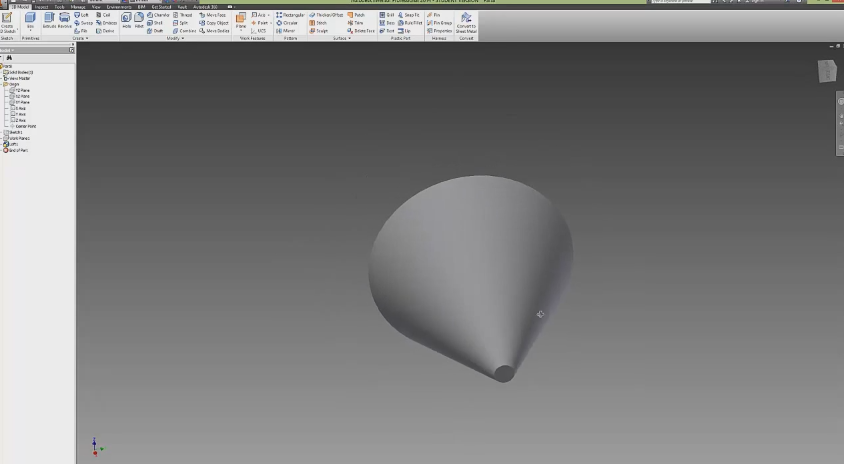
Task: Apply the Shell tool
Action: coord(155,23)
